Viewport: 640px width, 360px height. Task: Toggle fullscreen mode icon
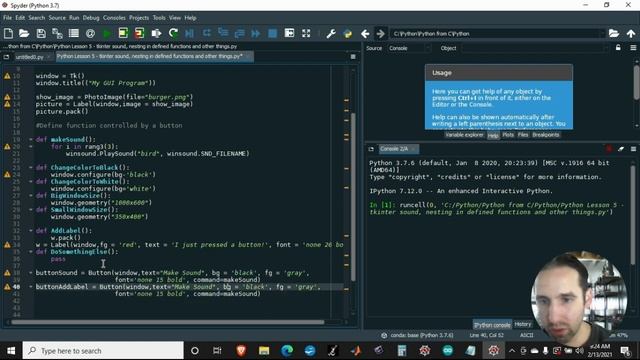pyautogui.click(x=306, y=33)
